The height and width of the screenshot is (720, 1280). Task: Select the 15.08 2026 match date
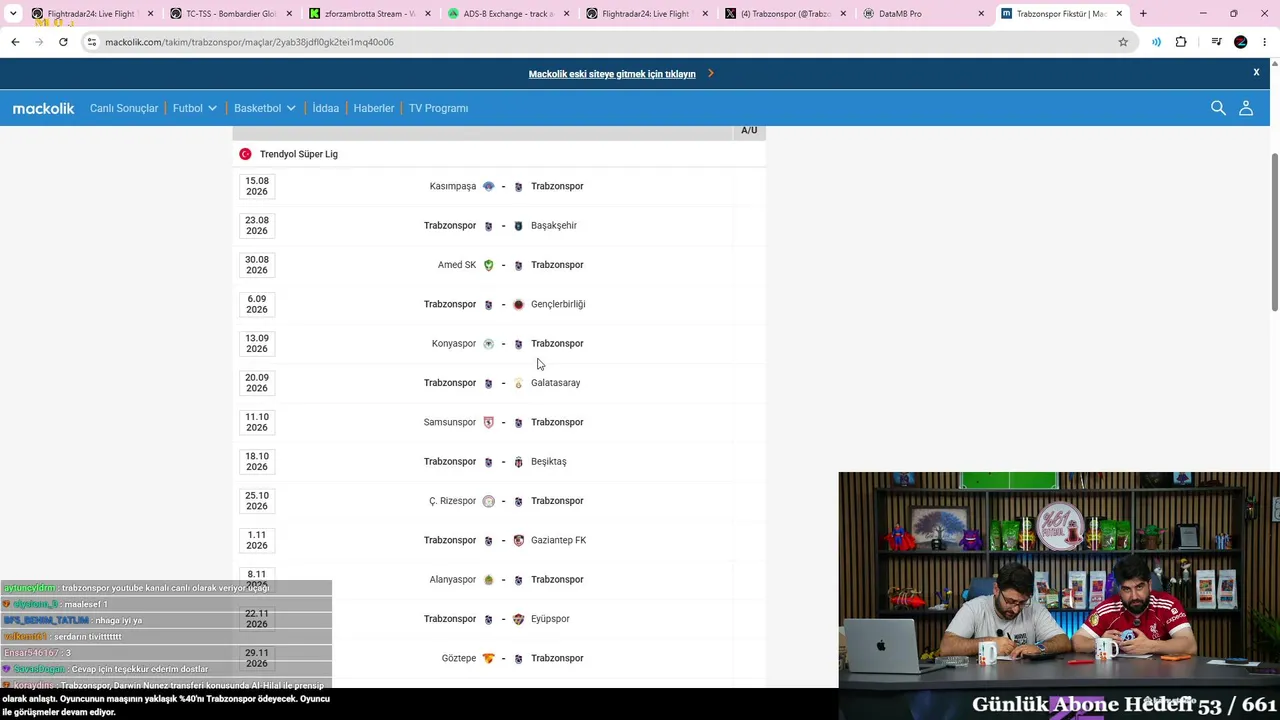point(257,186)
